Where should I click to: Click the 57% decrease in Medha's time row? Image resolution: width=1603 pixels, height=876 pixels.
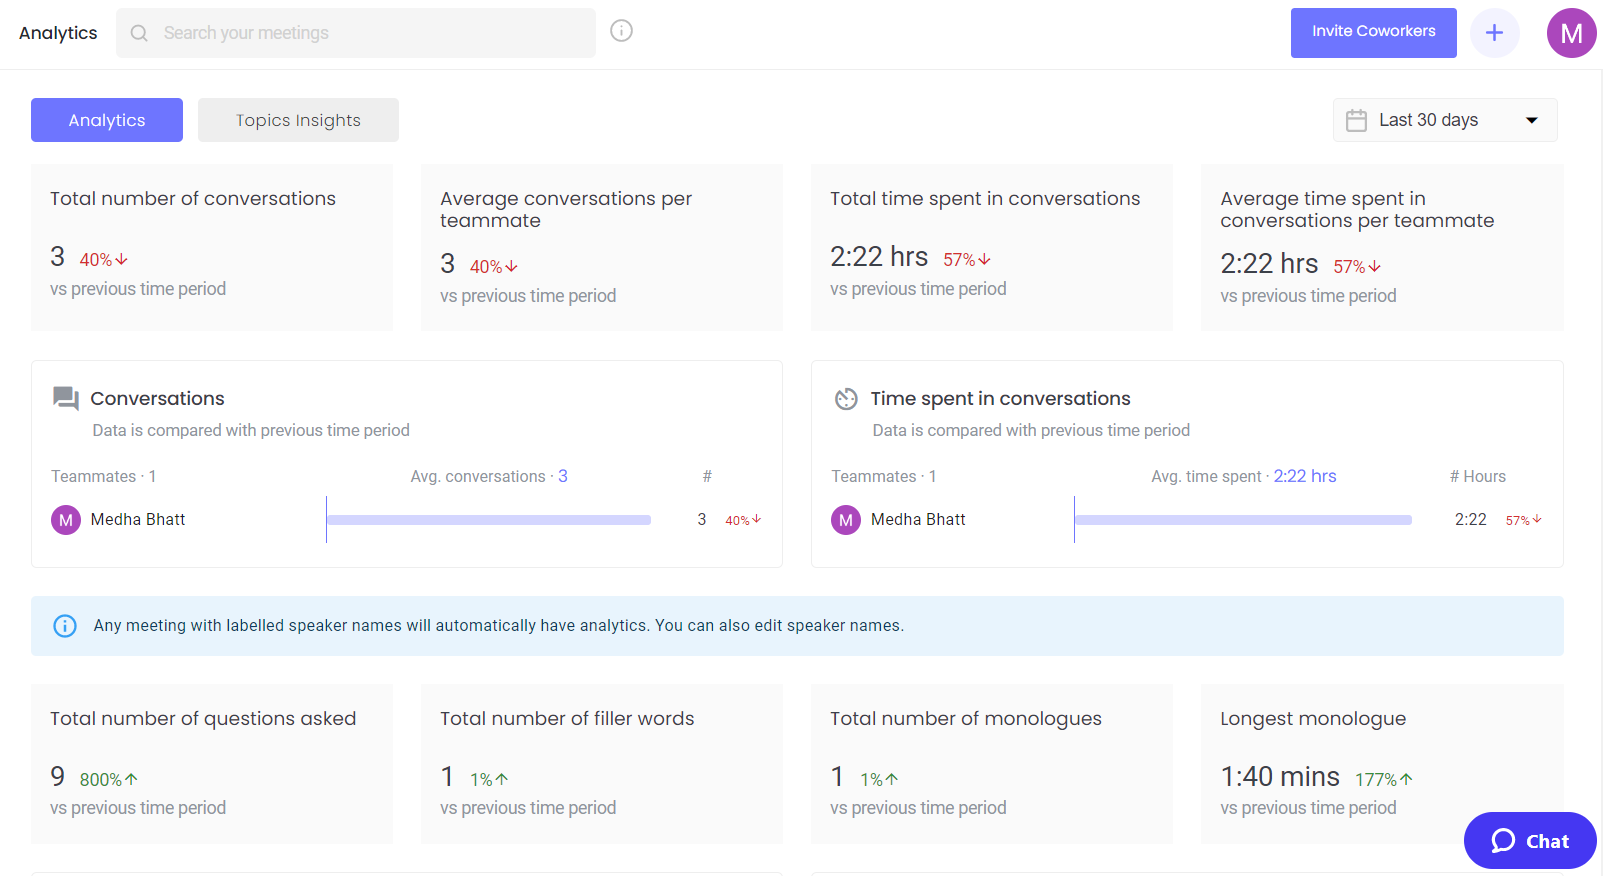(x=1524, y=520)
